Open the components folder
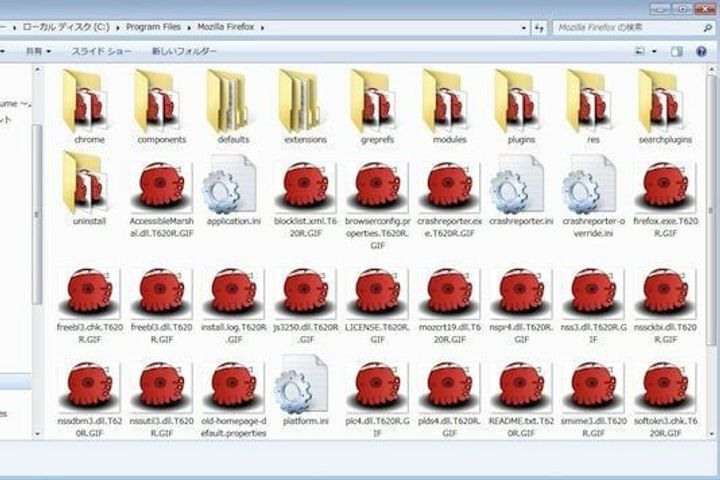 158,101
